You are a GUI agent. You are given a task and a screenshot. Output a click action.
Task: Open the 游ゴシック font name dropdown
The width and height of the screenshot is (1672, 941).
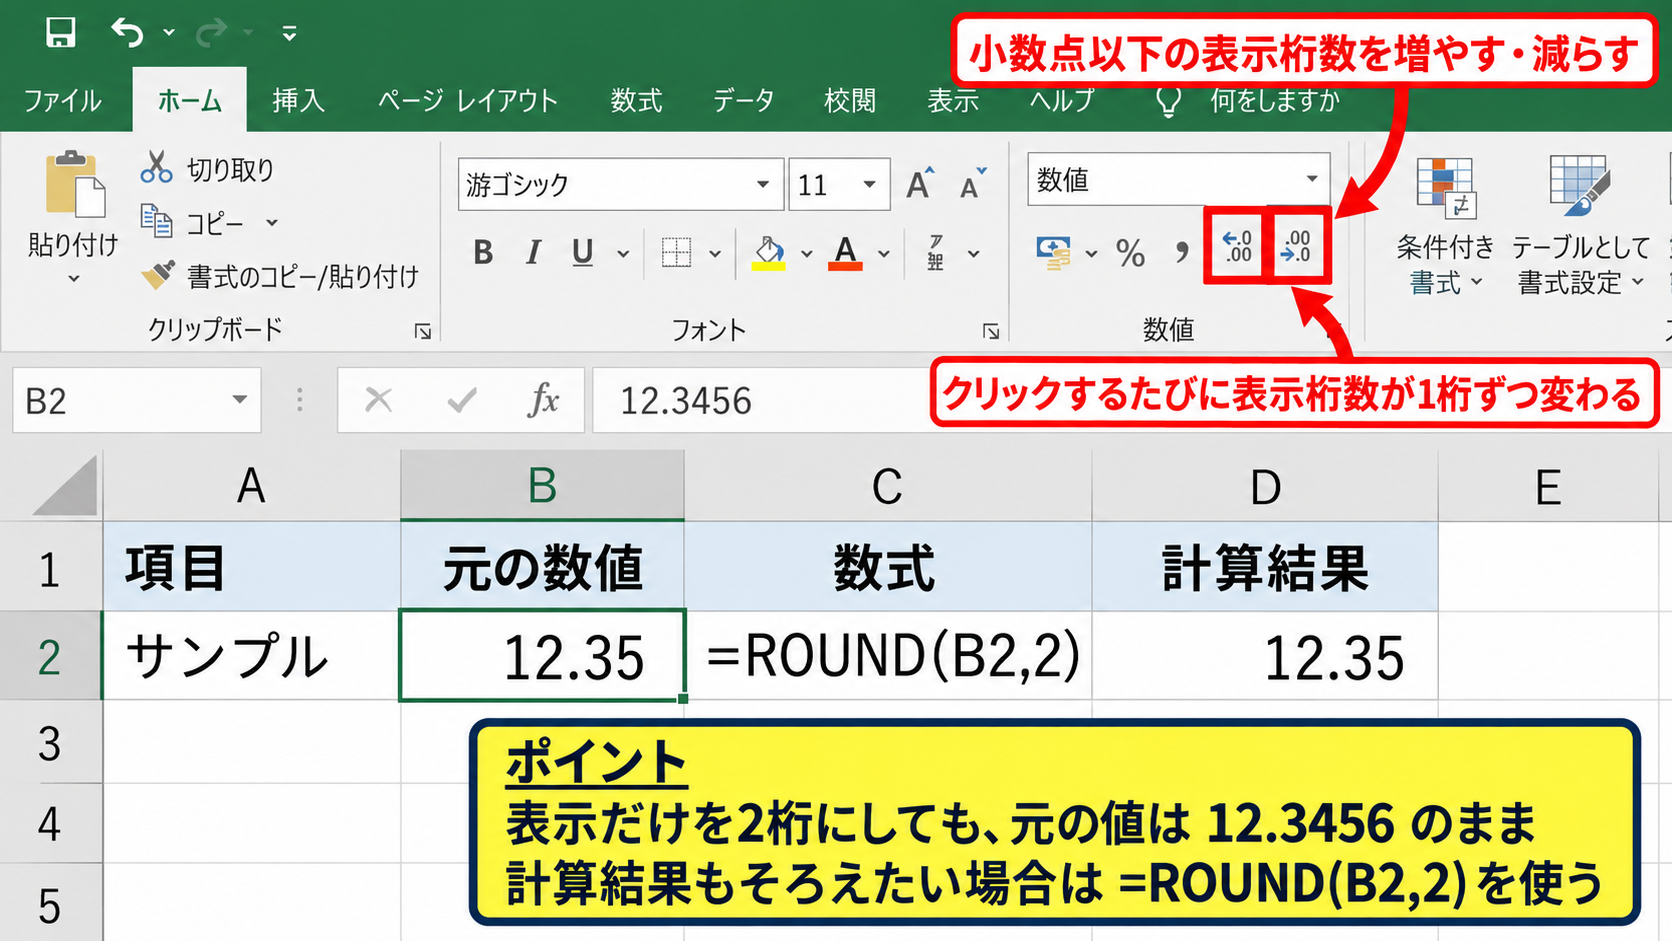pyautogui.click(x=762, y=184)
